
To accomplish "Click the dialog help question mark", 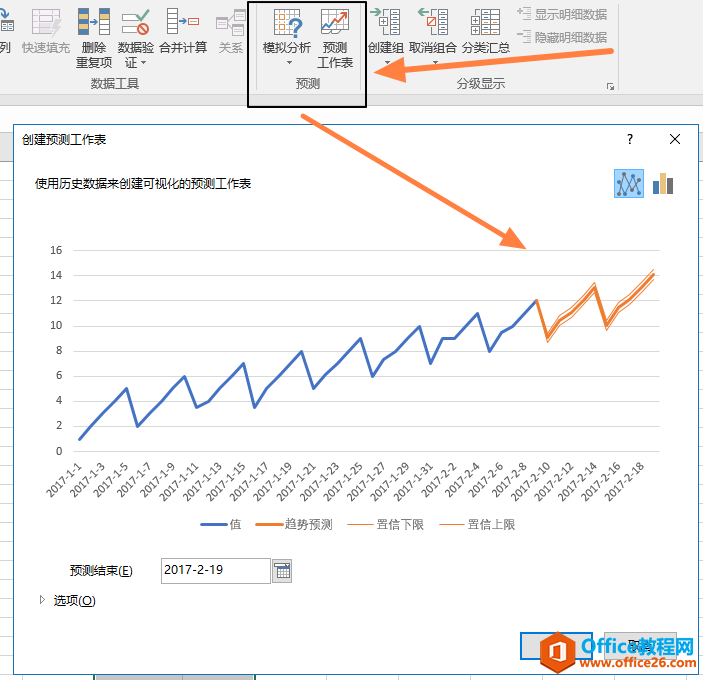I will tap(630, 139).
